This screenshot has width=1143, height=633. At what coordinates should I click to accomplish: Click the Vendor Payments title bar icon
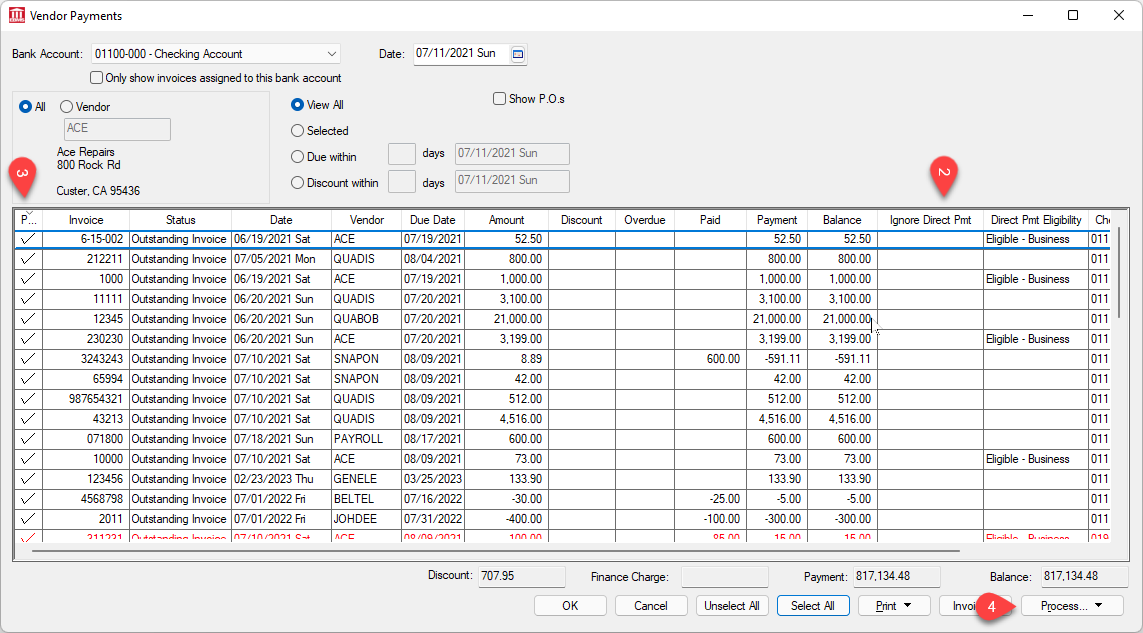16,15
